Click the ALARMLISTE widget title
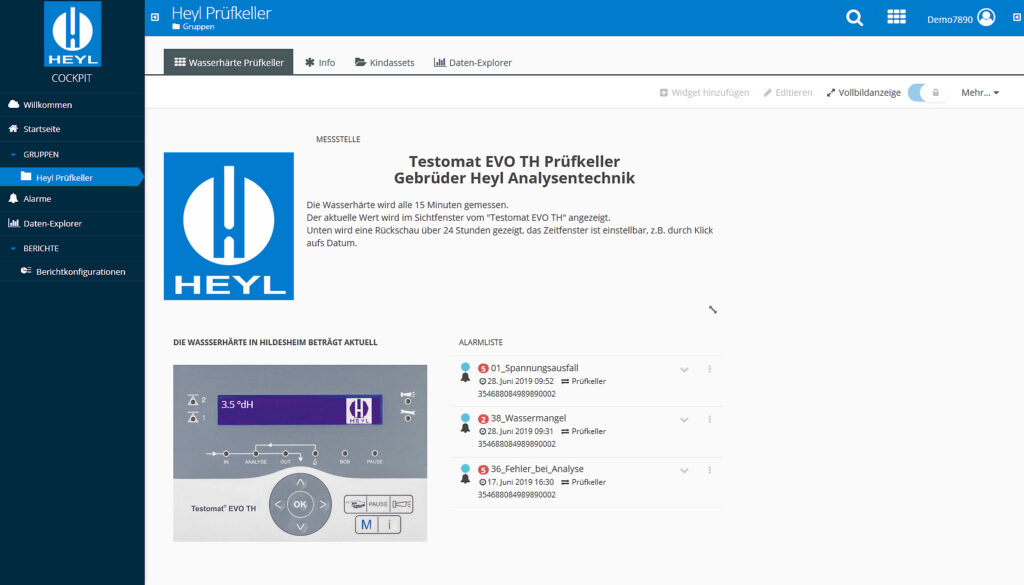Image resolution: width=1024 pixels, height=585 pixels. pyautogui.click(x=481, y=342)
